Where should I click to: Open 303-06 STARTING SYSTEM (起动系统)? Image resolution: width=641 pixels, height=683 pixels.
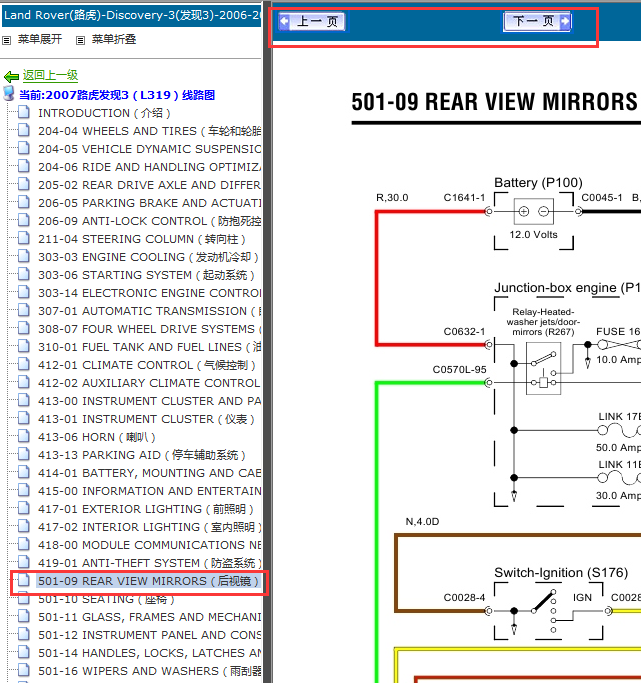(x=146, y=275)
